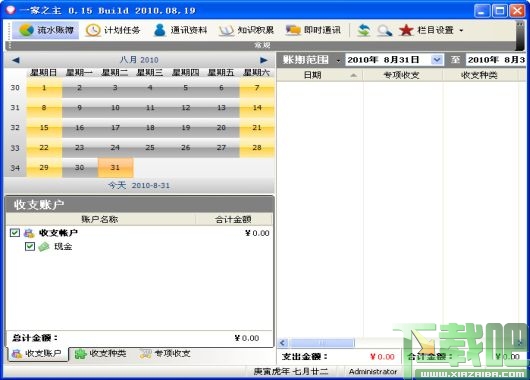
Task: Uncheck the 现金 account checkbox
Action: [x=30, y=246]
